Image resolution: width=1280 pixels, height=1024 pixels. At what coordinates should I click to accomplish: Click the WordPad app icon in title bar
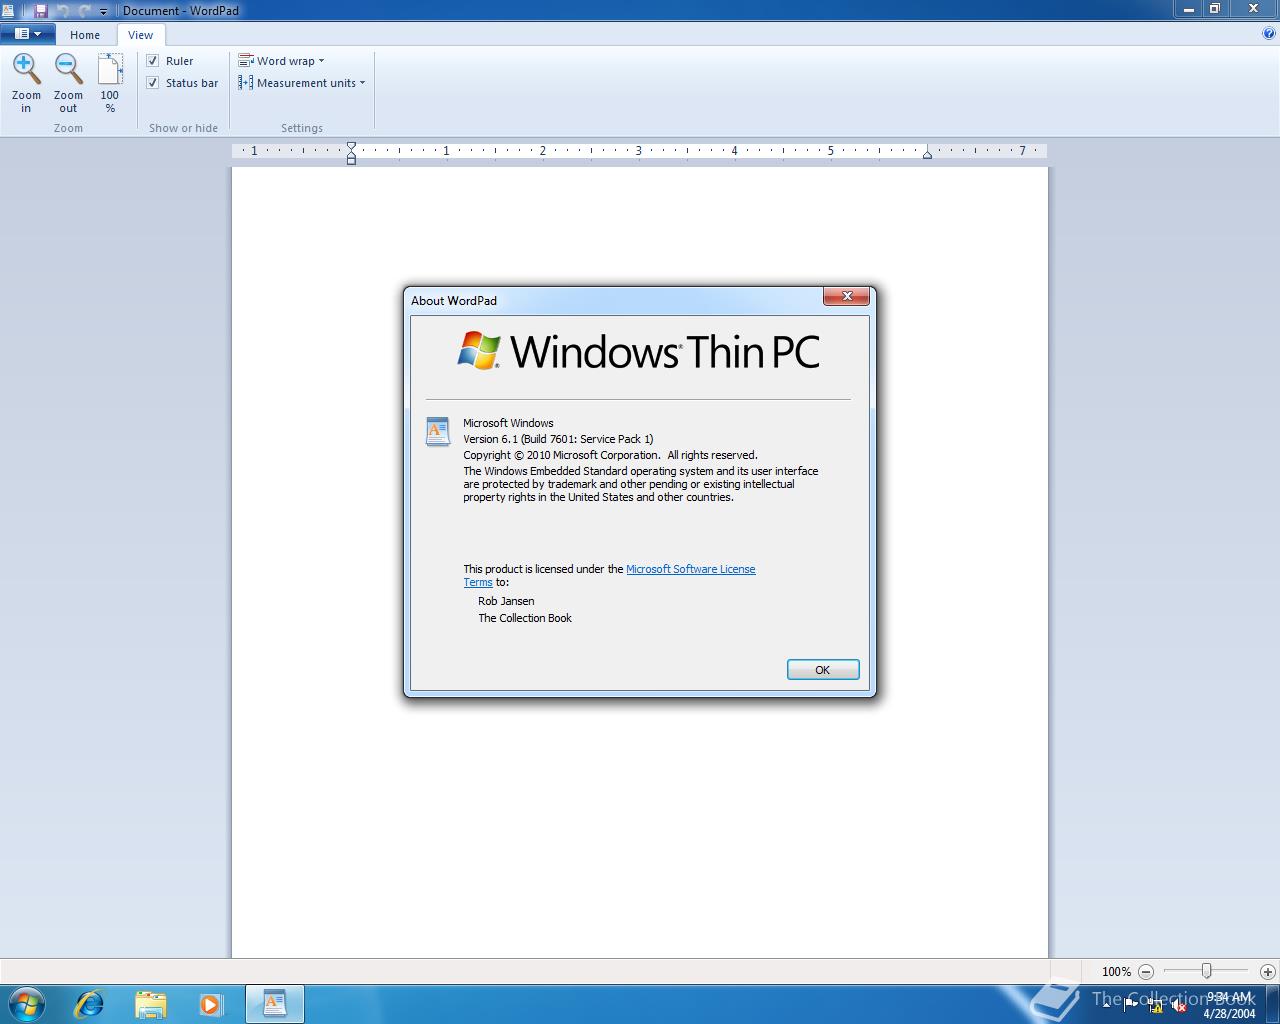(8, 10)
